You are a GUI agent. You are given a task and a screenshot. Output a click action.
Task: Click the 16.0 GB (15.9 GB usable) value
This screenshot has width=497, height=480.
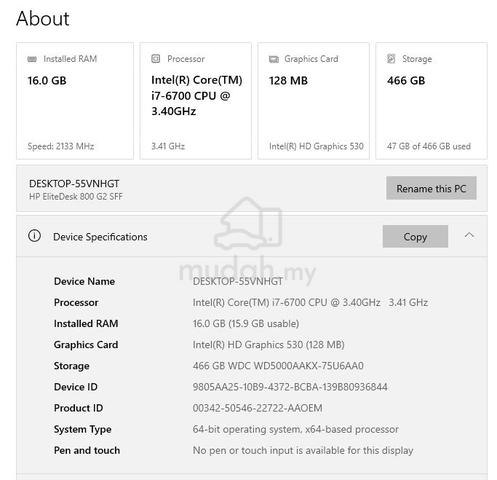pyautogui.click(x=246, y=323)
